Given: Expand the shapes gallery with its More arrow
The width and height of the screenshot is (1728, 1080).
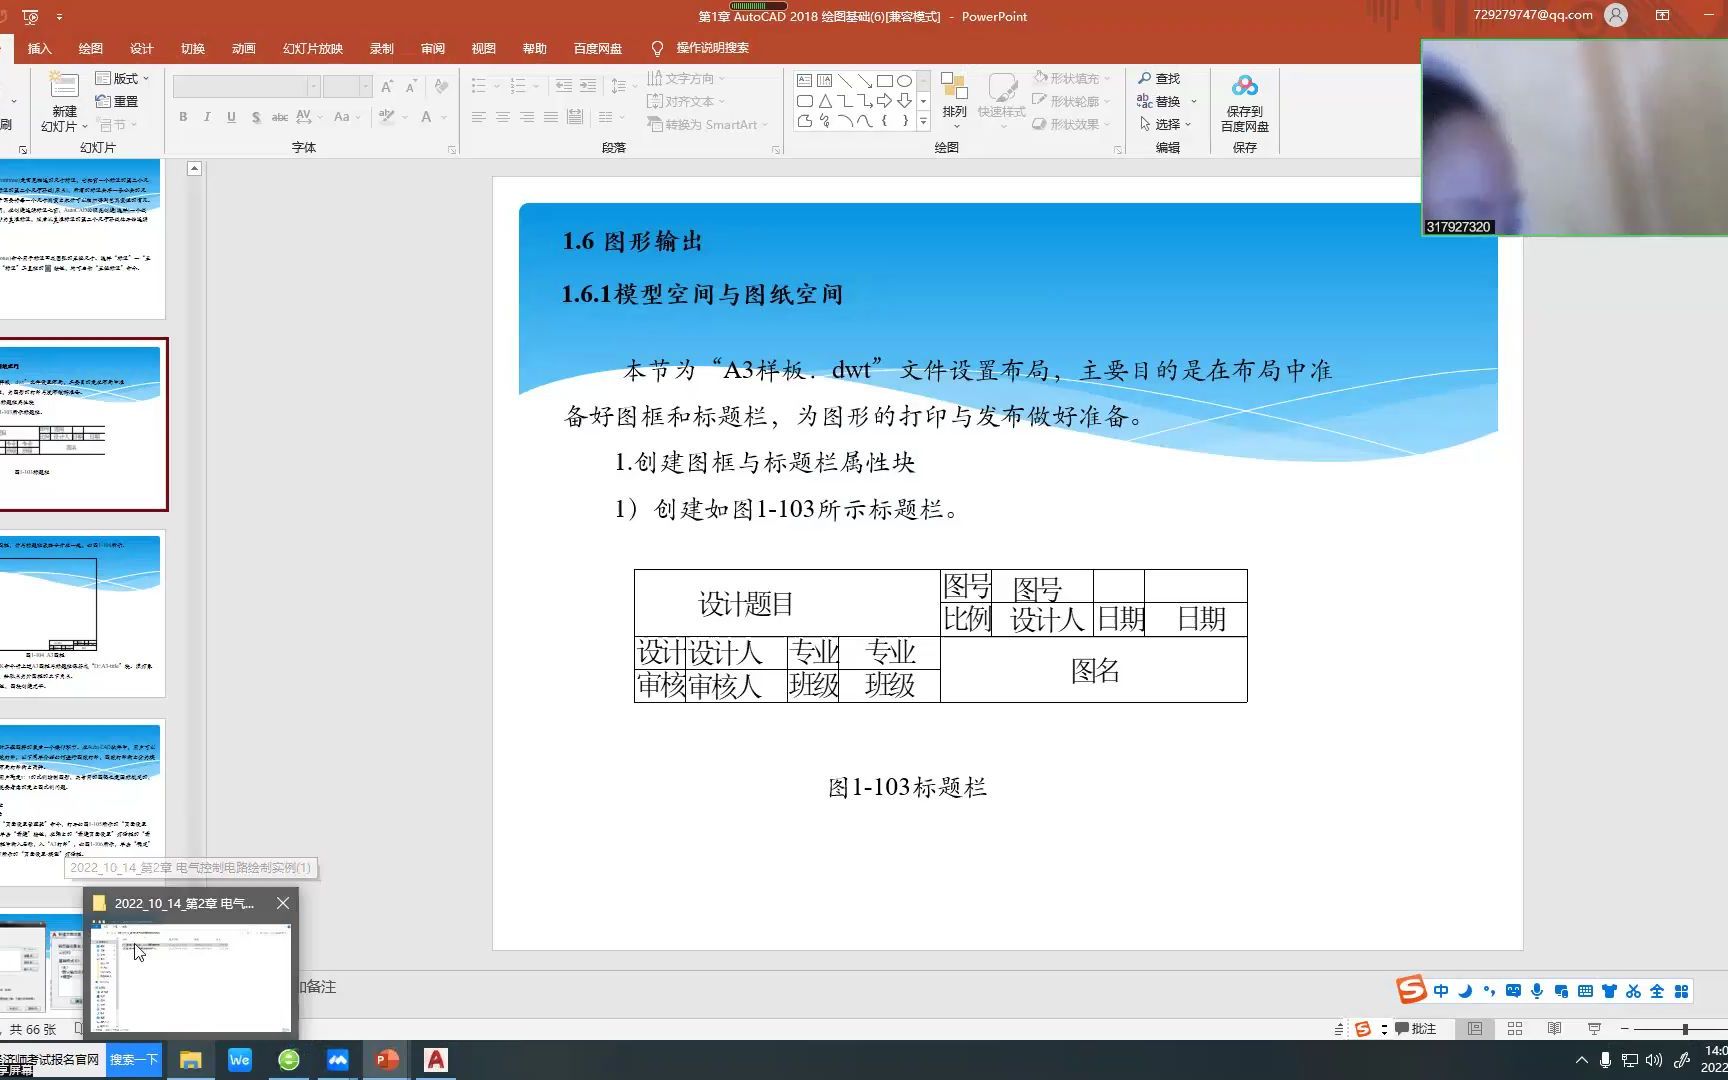Looking at the screenshot, I should (x=922, y=121).
